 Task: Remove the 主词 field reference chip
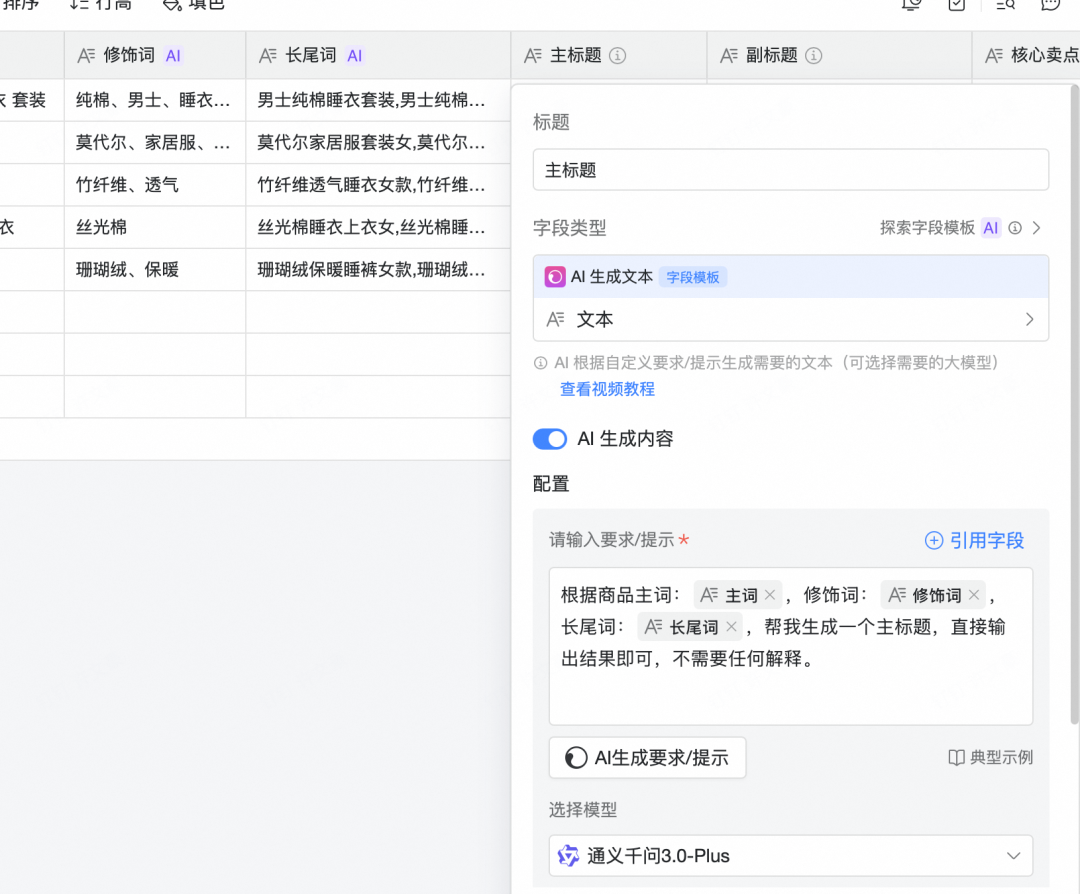pos(770,594)
